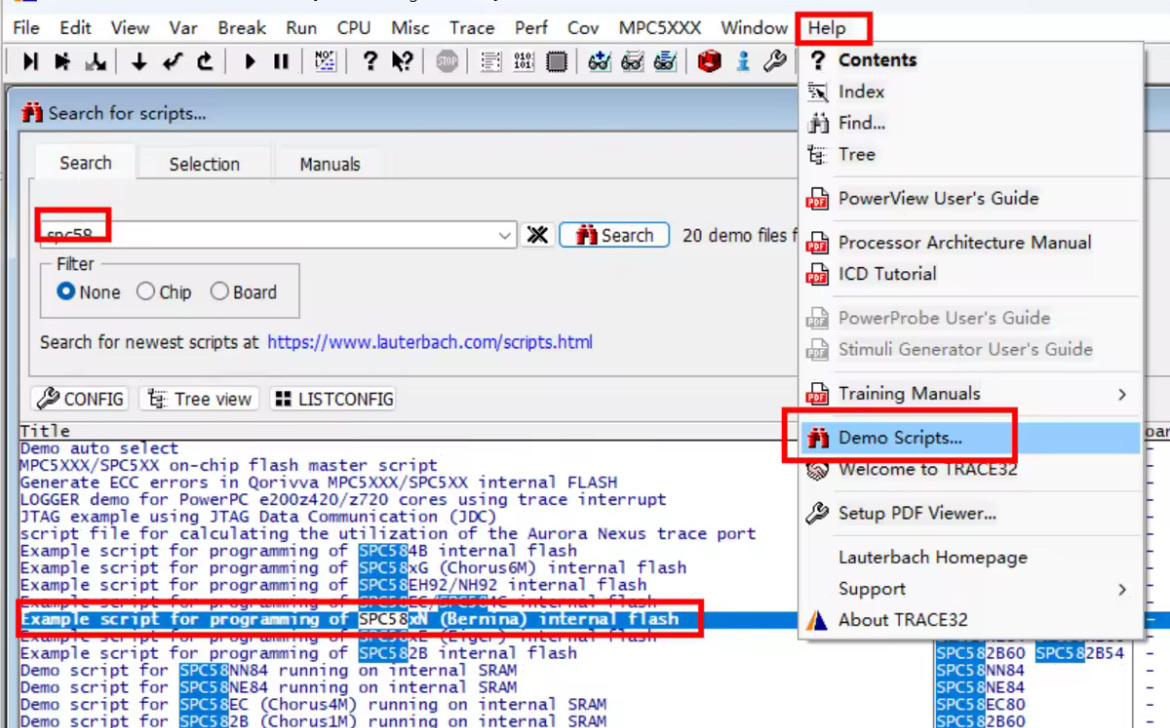This screenshot has height=728, width=1170.
Task: Select the 'Demo auto select' row
Action: 99,448
